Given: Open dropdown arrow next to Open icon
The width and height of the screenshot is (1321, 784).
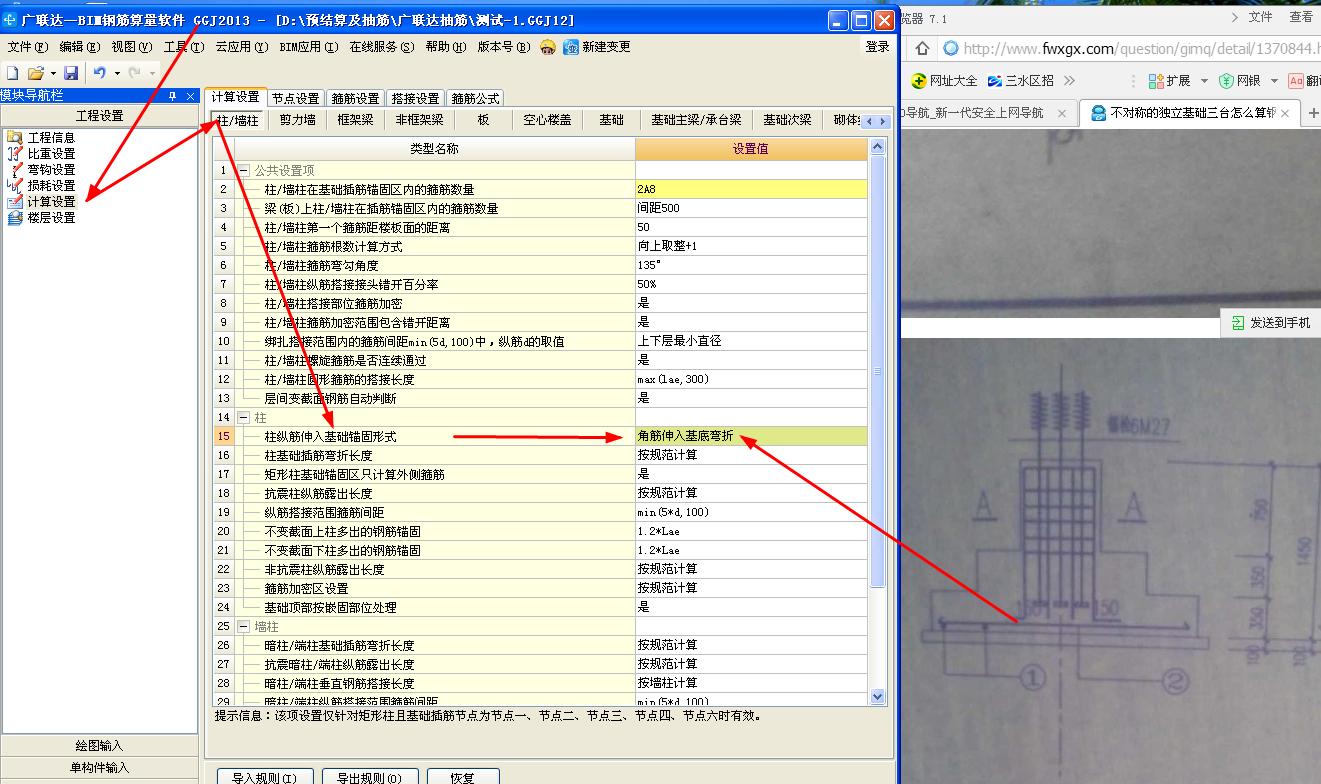Looking at the screenshot, I should tap(52, 74).
